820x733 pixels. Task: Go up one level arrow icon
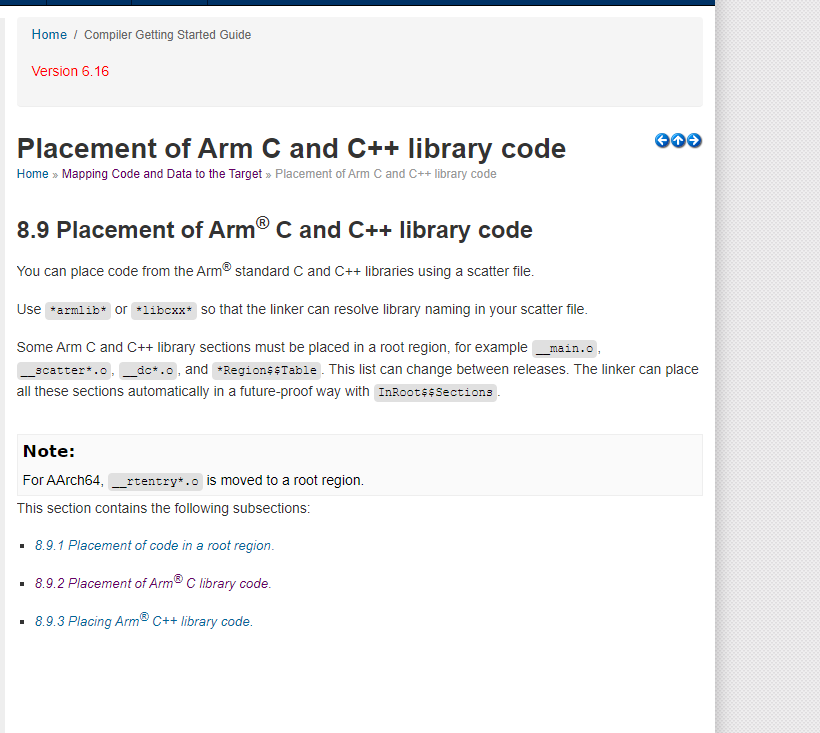(678, 140)
